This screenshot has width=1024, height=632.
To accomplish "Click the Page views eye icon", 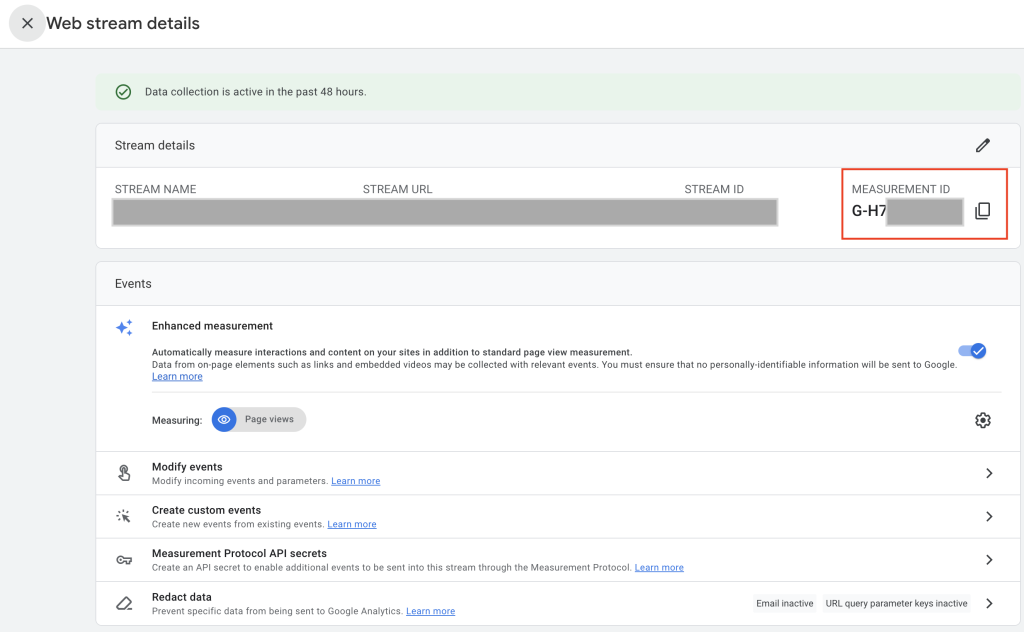I will (x=224, y=419).
